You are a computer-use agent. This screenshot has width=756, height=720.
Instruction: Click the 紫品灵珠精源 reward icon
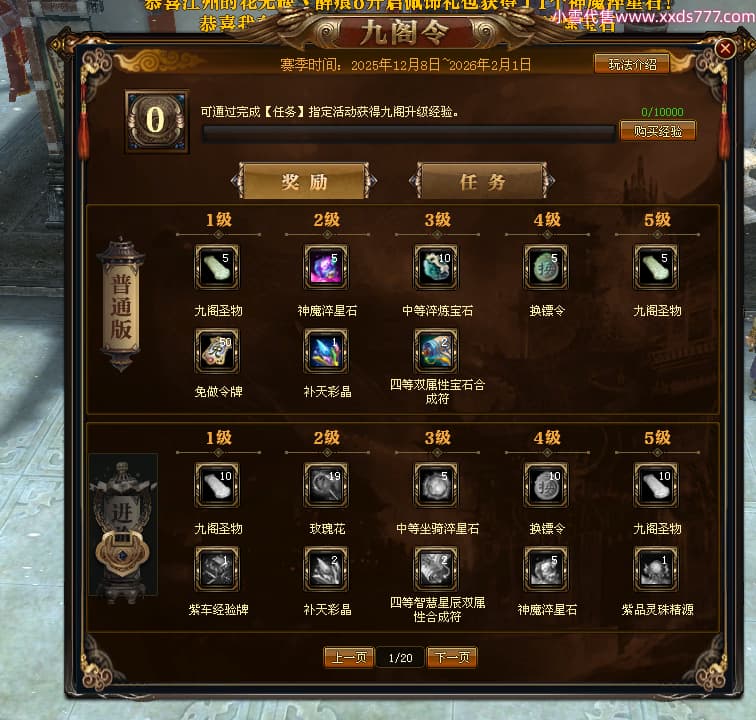point(656,569)
